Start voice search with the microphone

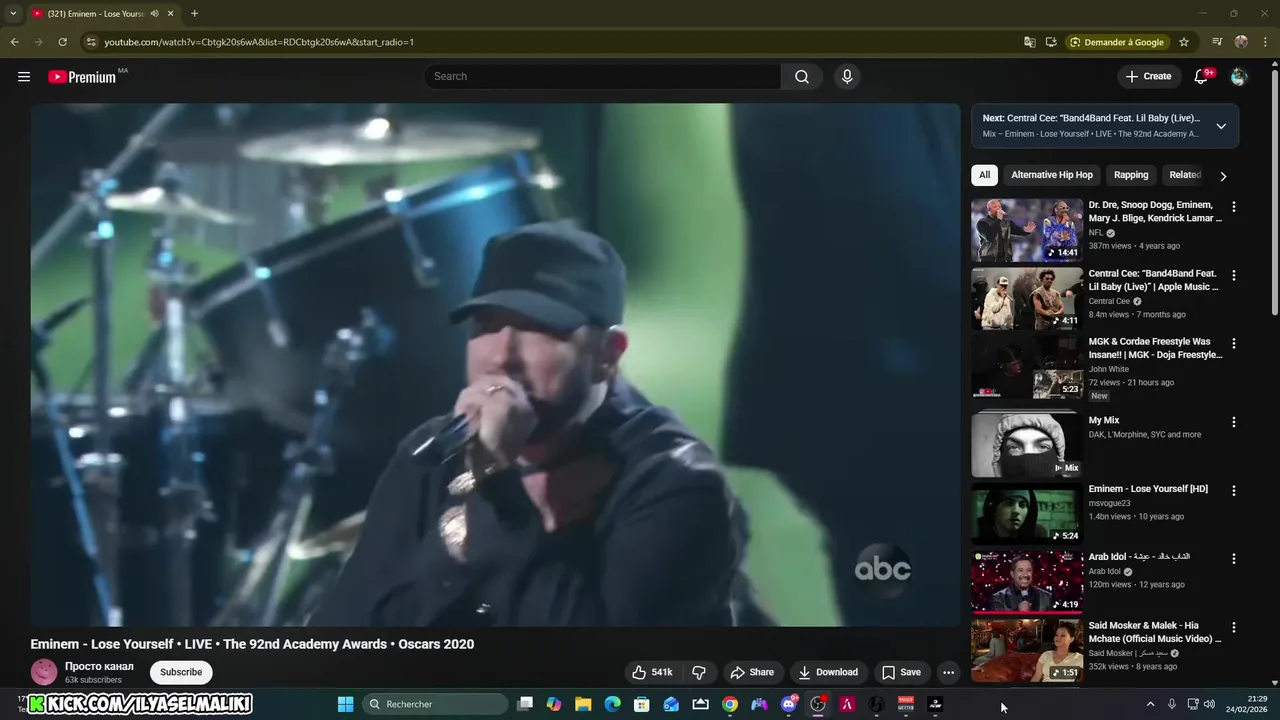[847, 77]
